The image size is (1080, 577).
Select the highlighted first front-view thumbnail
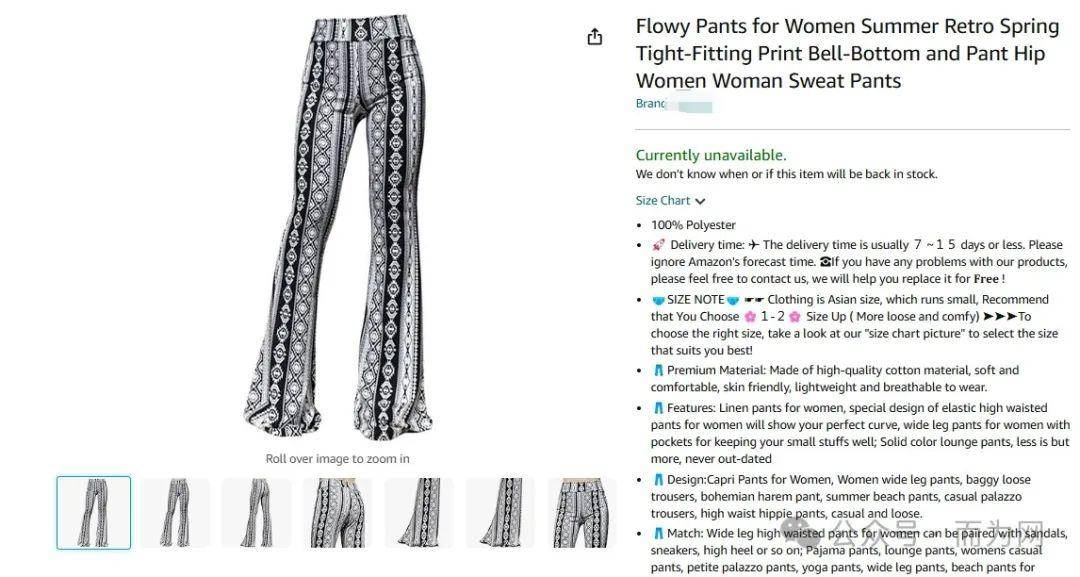tap(94, 513)
